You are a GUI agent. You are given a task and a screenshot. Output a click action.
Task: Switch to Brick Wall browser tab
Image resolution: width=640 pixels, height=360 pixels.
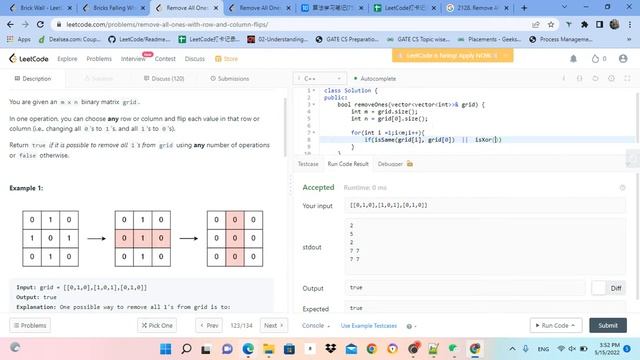coord(41,8)
